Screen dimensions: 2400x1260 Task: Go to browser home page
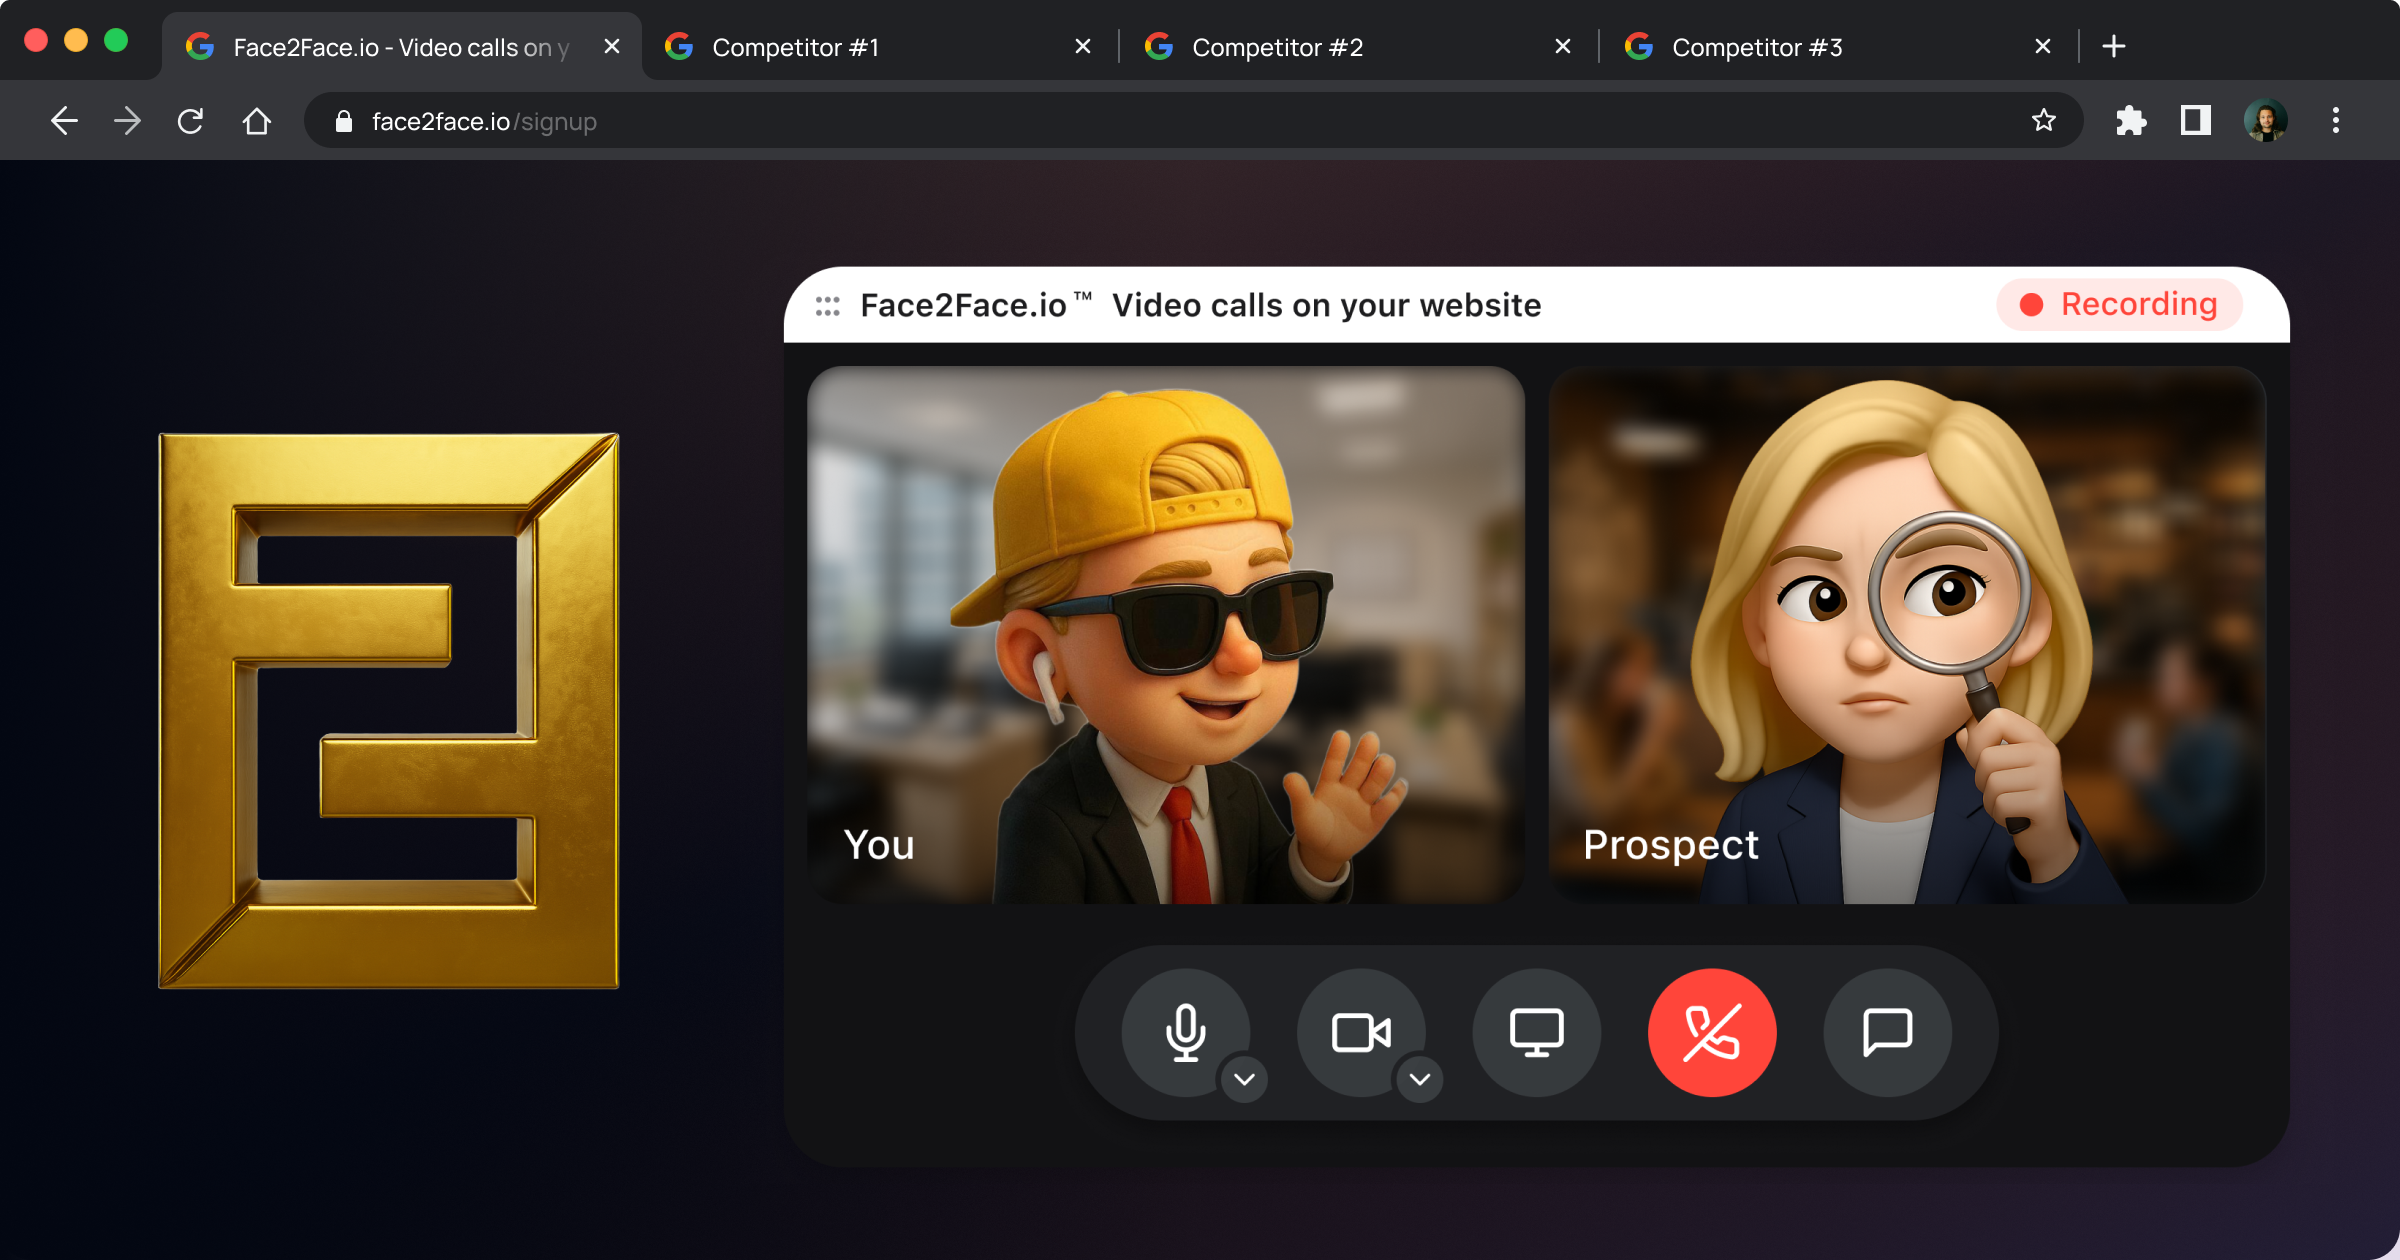coord(257,121)
